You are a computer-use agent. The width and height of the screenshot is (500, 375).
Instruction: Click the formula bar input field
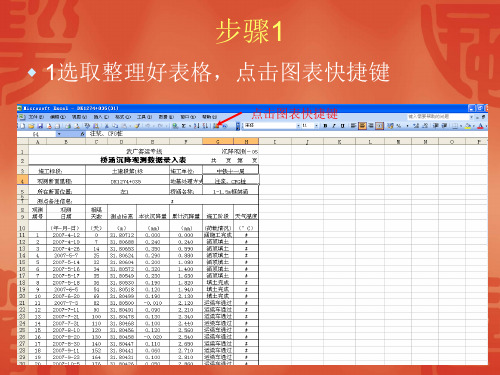click(287, 134)
